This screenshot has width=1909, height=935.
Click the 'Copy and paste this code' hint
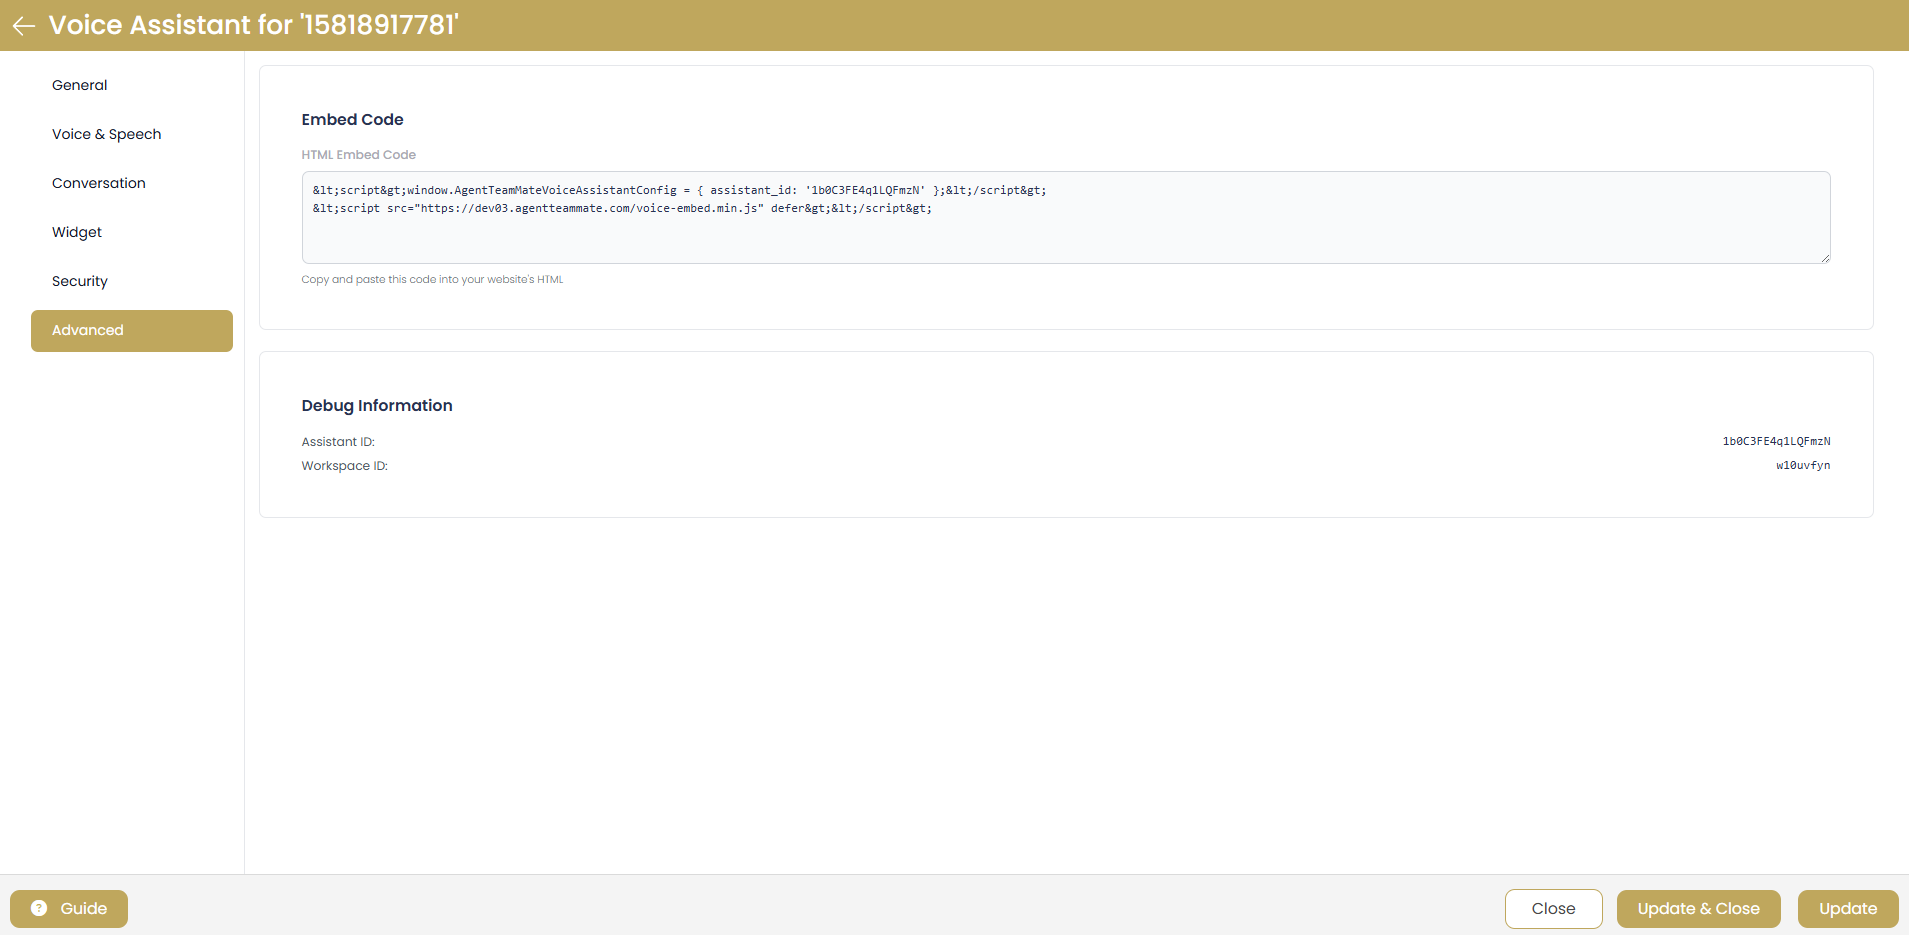(x=432, y=280)
